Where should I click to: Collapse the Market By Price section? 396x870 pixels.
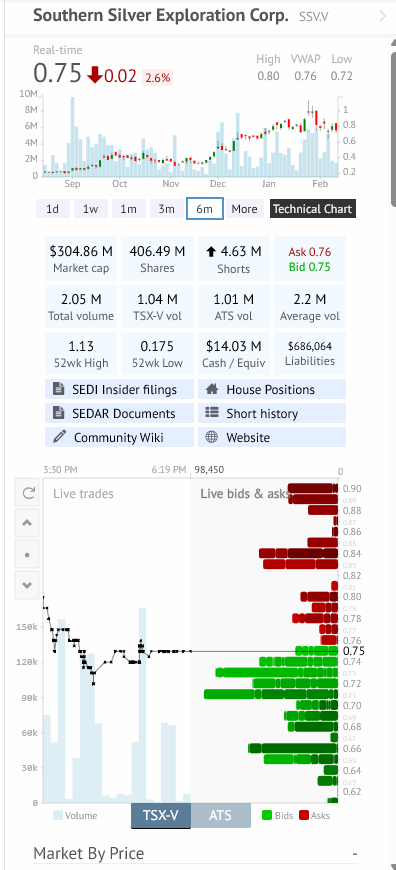355,853
